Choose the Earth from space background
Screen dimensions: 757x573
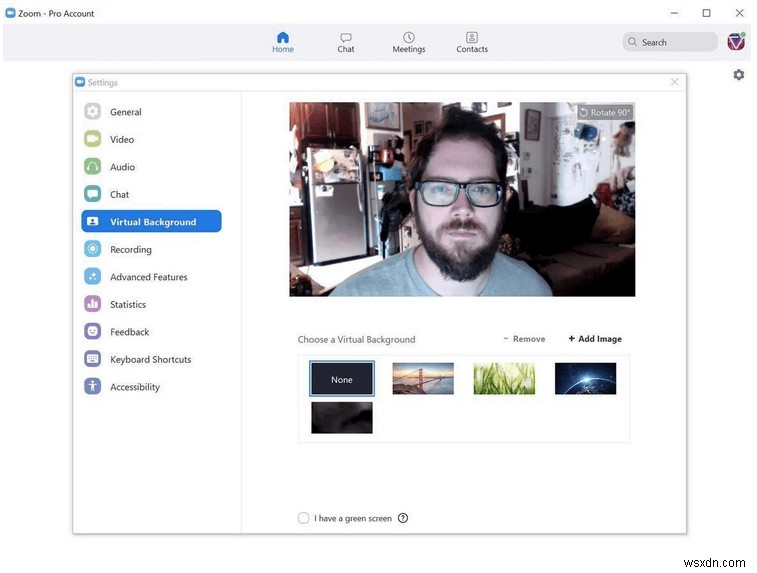click(x=585, y=378)
